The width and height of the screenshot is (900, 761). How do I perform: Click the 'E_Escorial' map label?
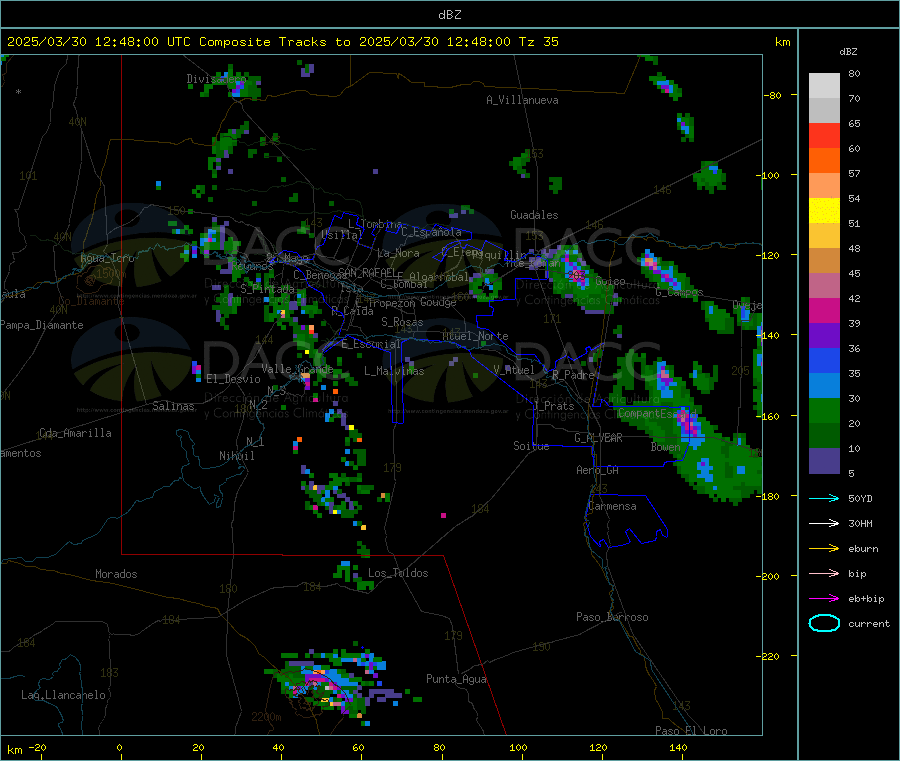coord(371,344)
